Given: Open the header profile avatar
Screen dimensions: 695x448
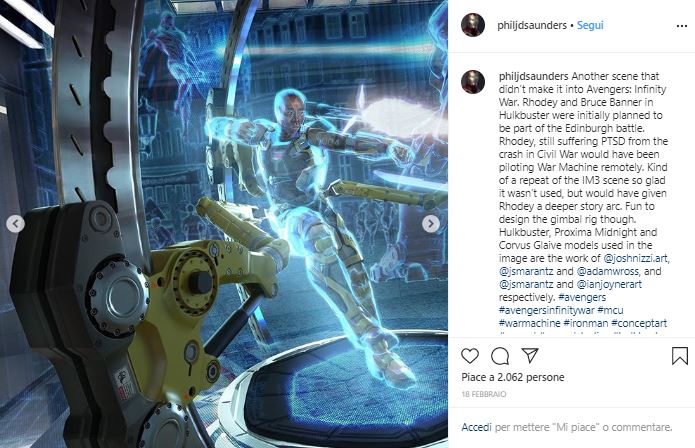Looking at the screenshot, I should [473, 25].
